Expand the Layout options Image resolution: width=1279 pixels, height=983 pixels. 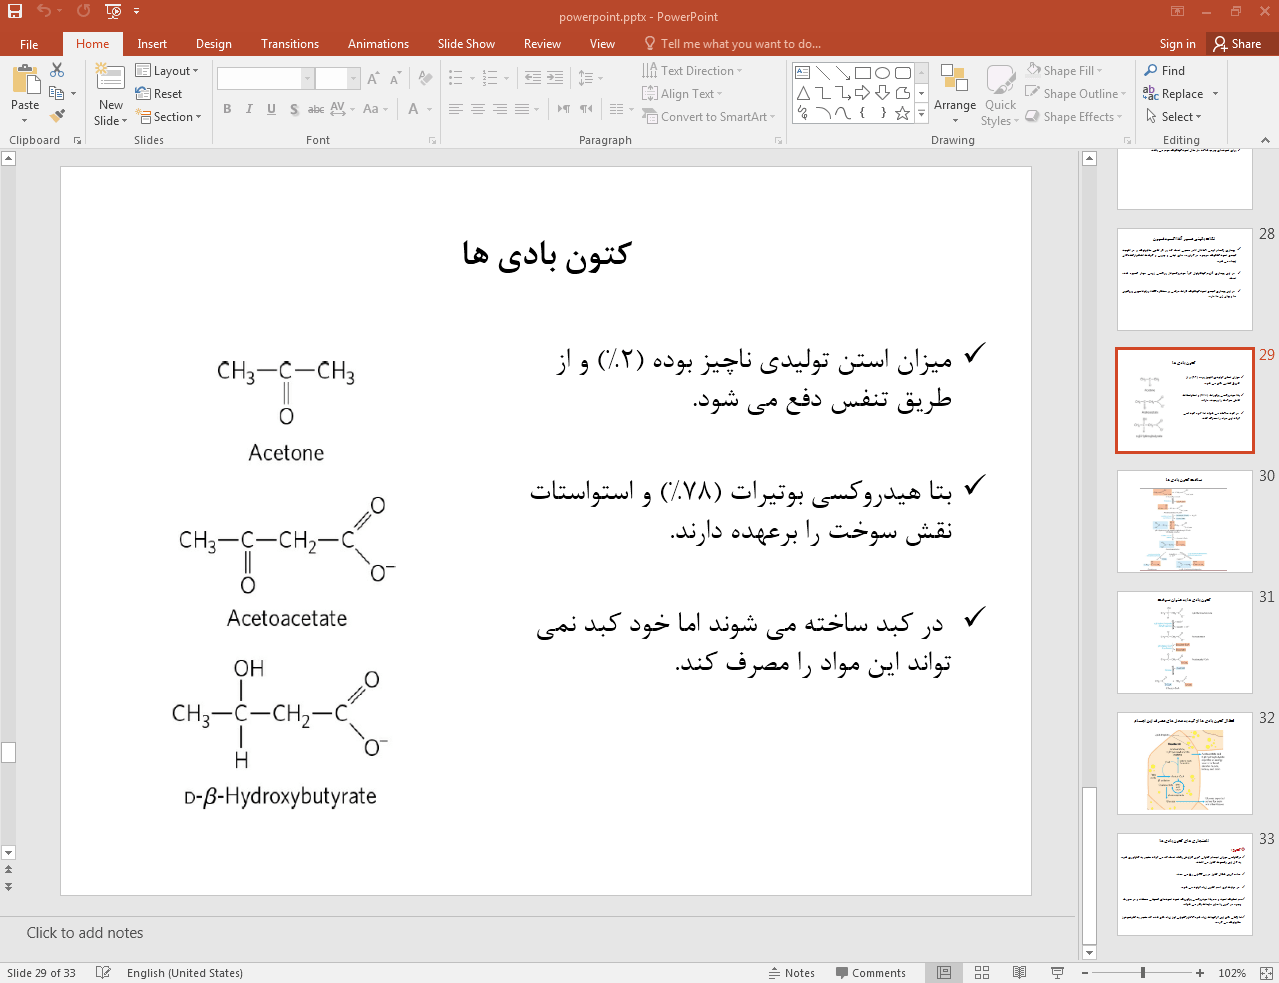(168, 70)
